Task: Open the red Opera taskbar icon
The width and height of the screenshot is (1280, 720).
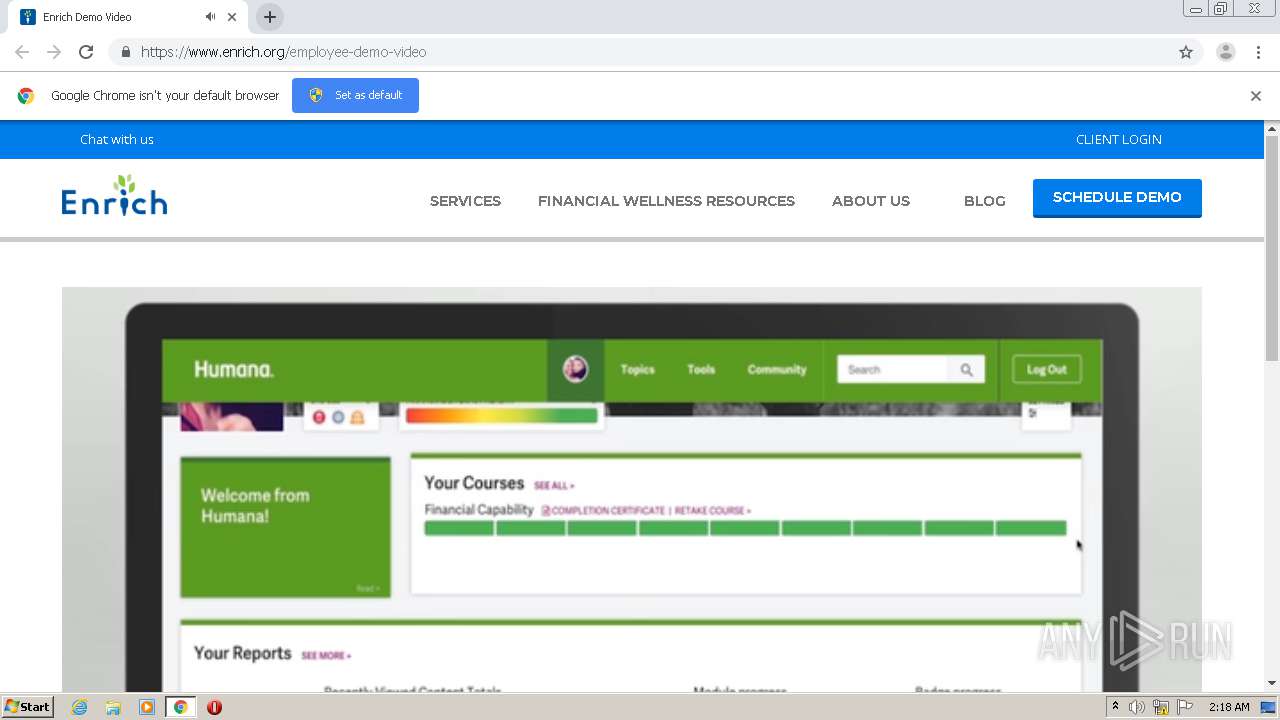Action: coord(214,707)
